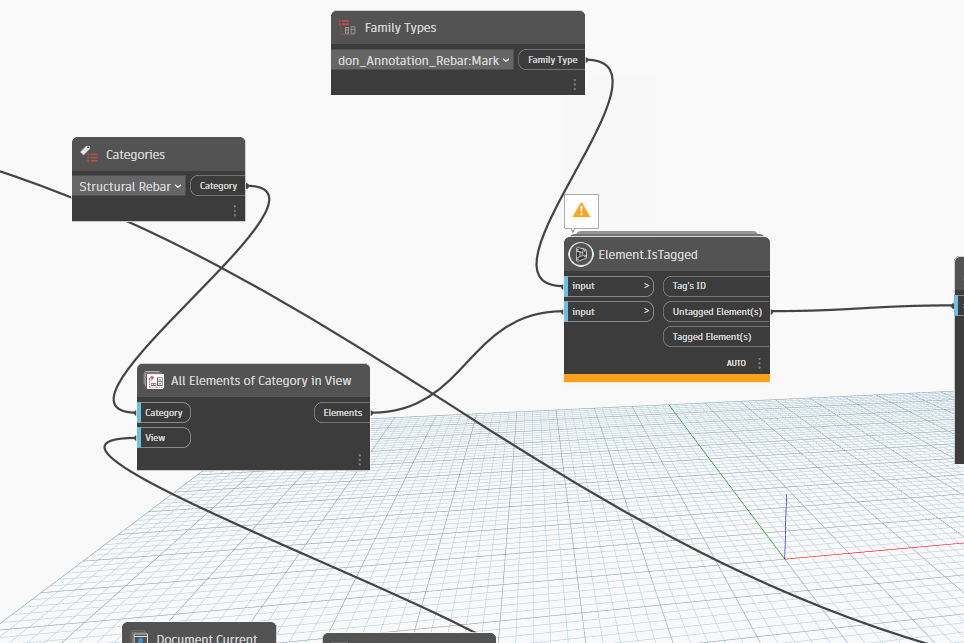Expand chevron on second input port of Element.IsTagged

[x=646, y=312]
